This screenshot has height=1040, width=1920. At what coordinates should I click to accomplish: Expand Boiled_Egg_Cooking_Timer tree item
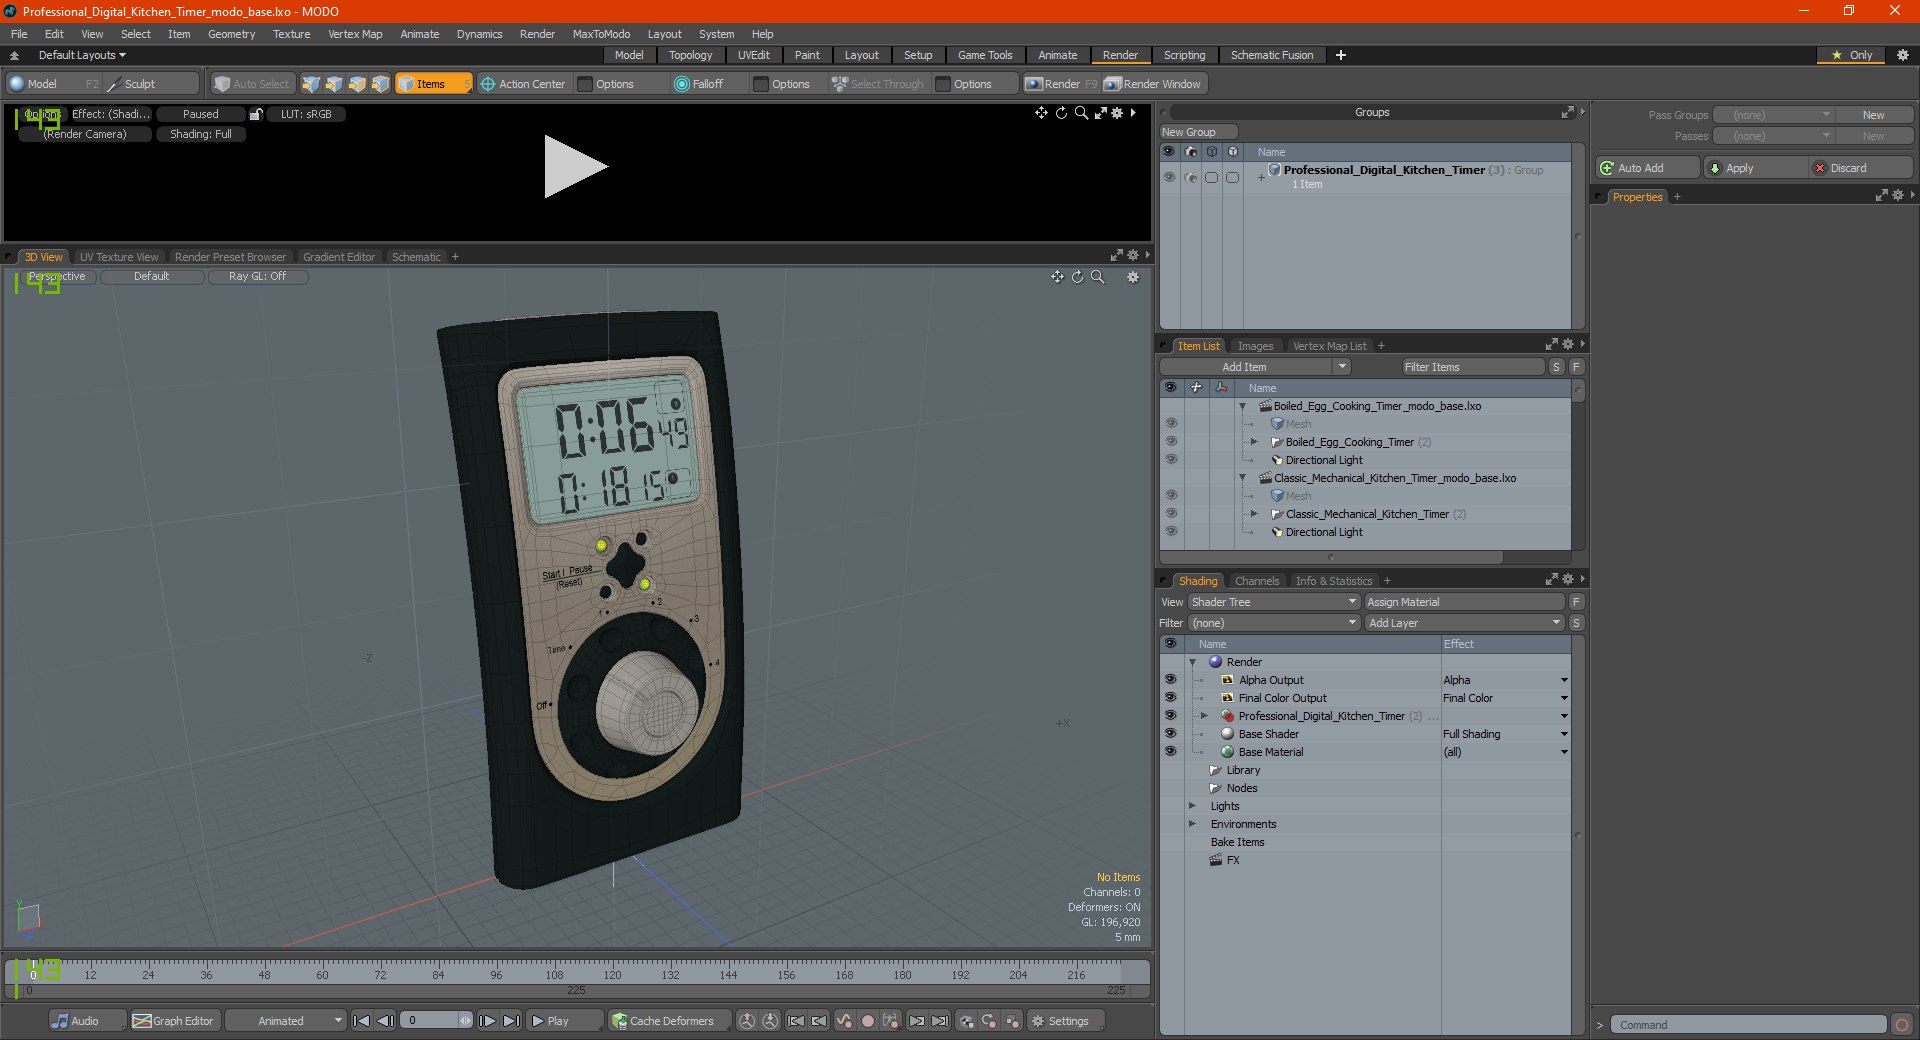pyautogui.click(x=1254, y=442)
